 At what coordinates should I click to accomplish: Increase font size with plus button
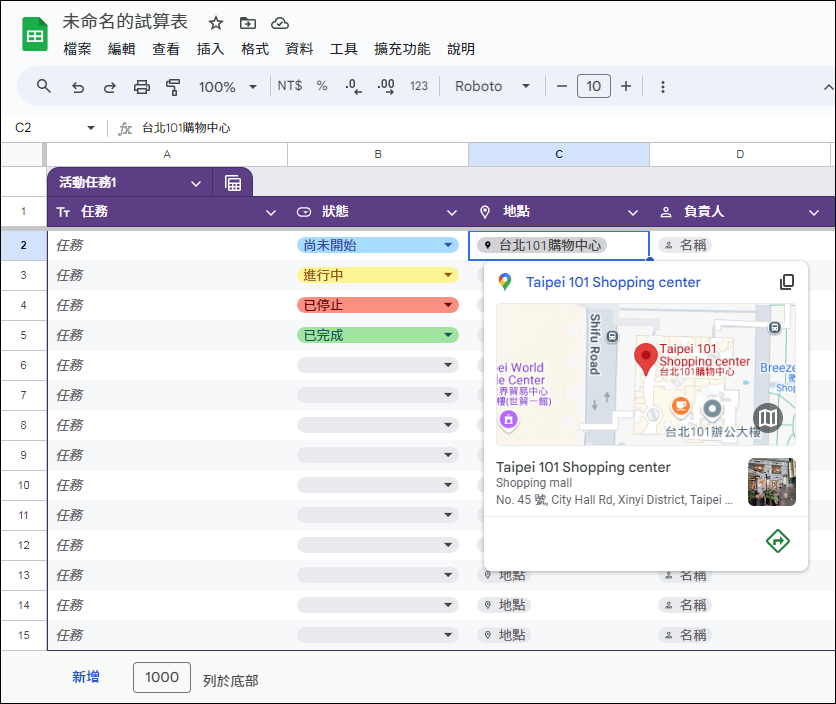point(626,86)
